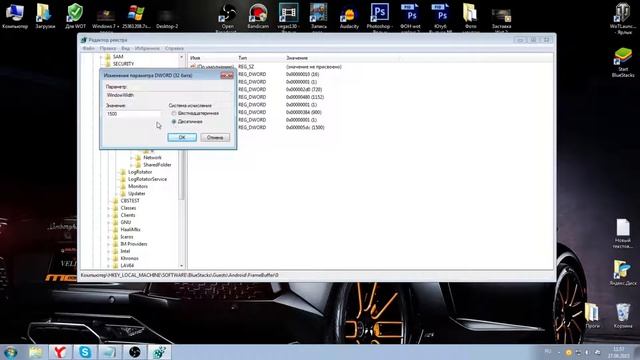Click the Windows Start orb
Screen dimensions: 640x360
(11, 351)
